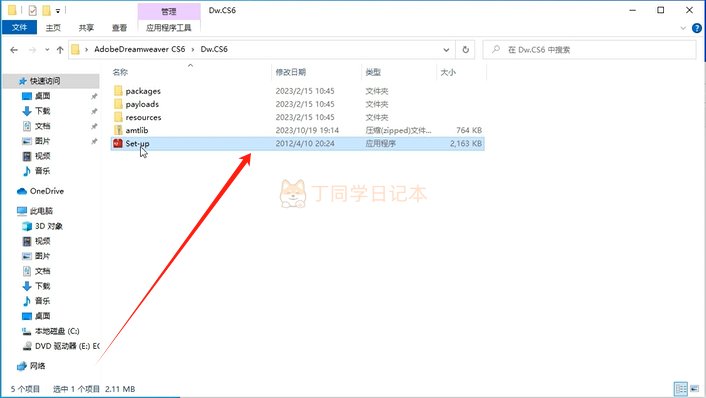Go forward with the forward arrow

coord(32,50)
